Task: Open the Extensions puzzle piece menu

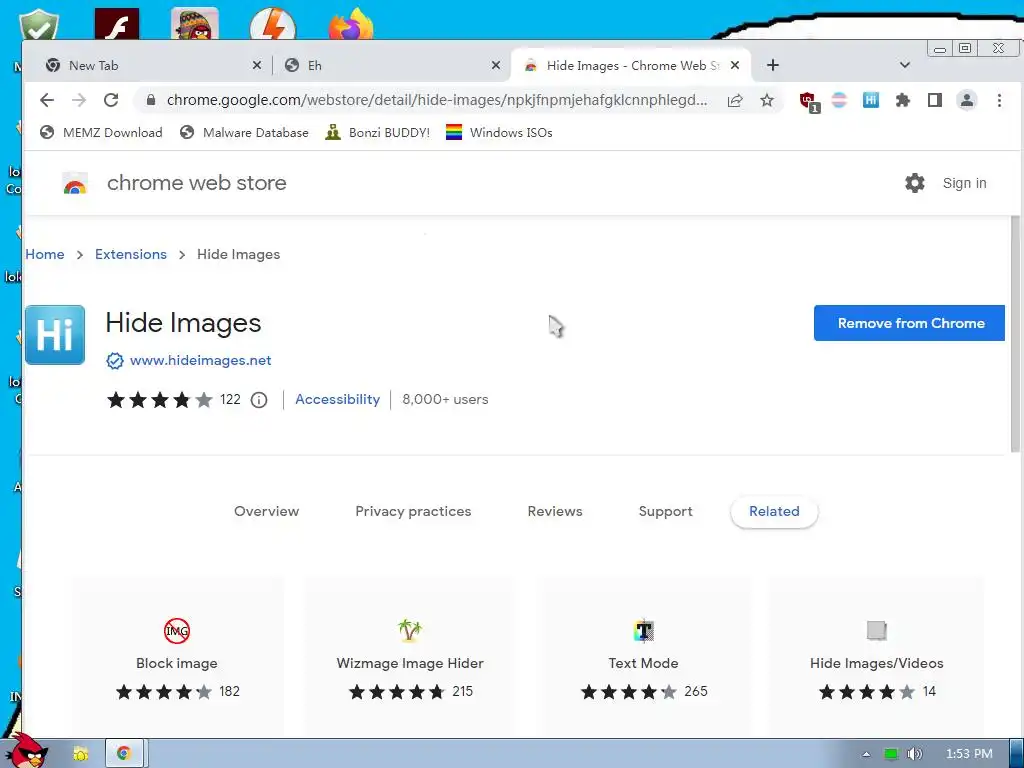Action: pyautogui.click(x=903, y=100)
